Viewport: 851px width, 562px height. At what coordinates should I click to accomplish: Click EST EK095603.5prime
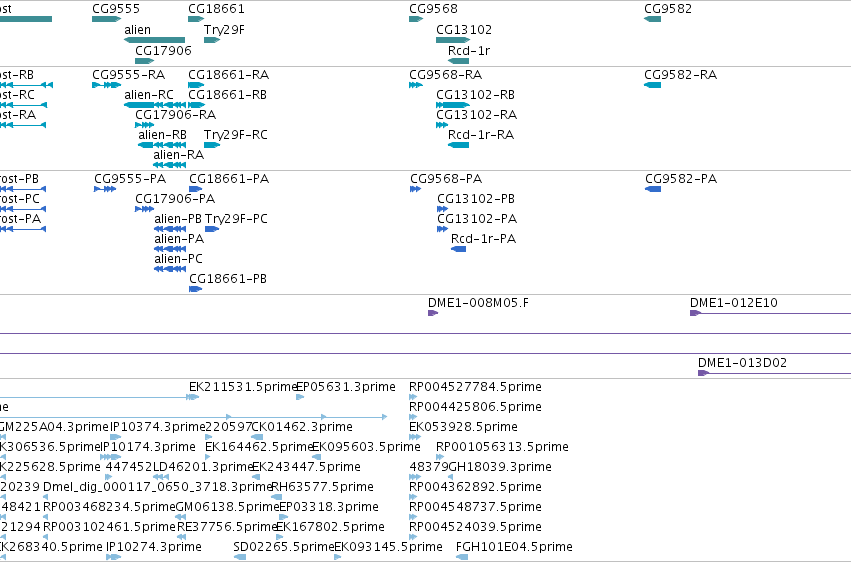[x=366, y=447]
